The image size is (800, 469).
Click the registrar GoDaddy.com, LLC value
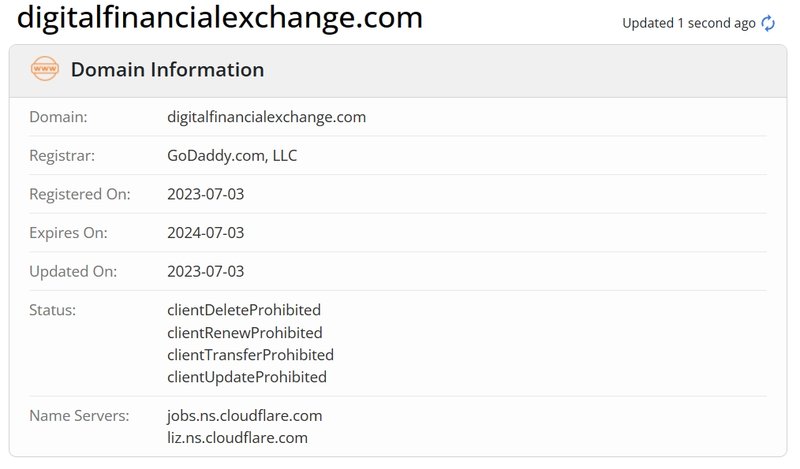232,156
